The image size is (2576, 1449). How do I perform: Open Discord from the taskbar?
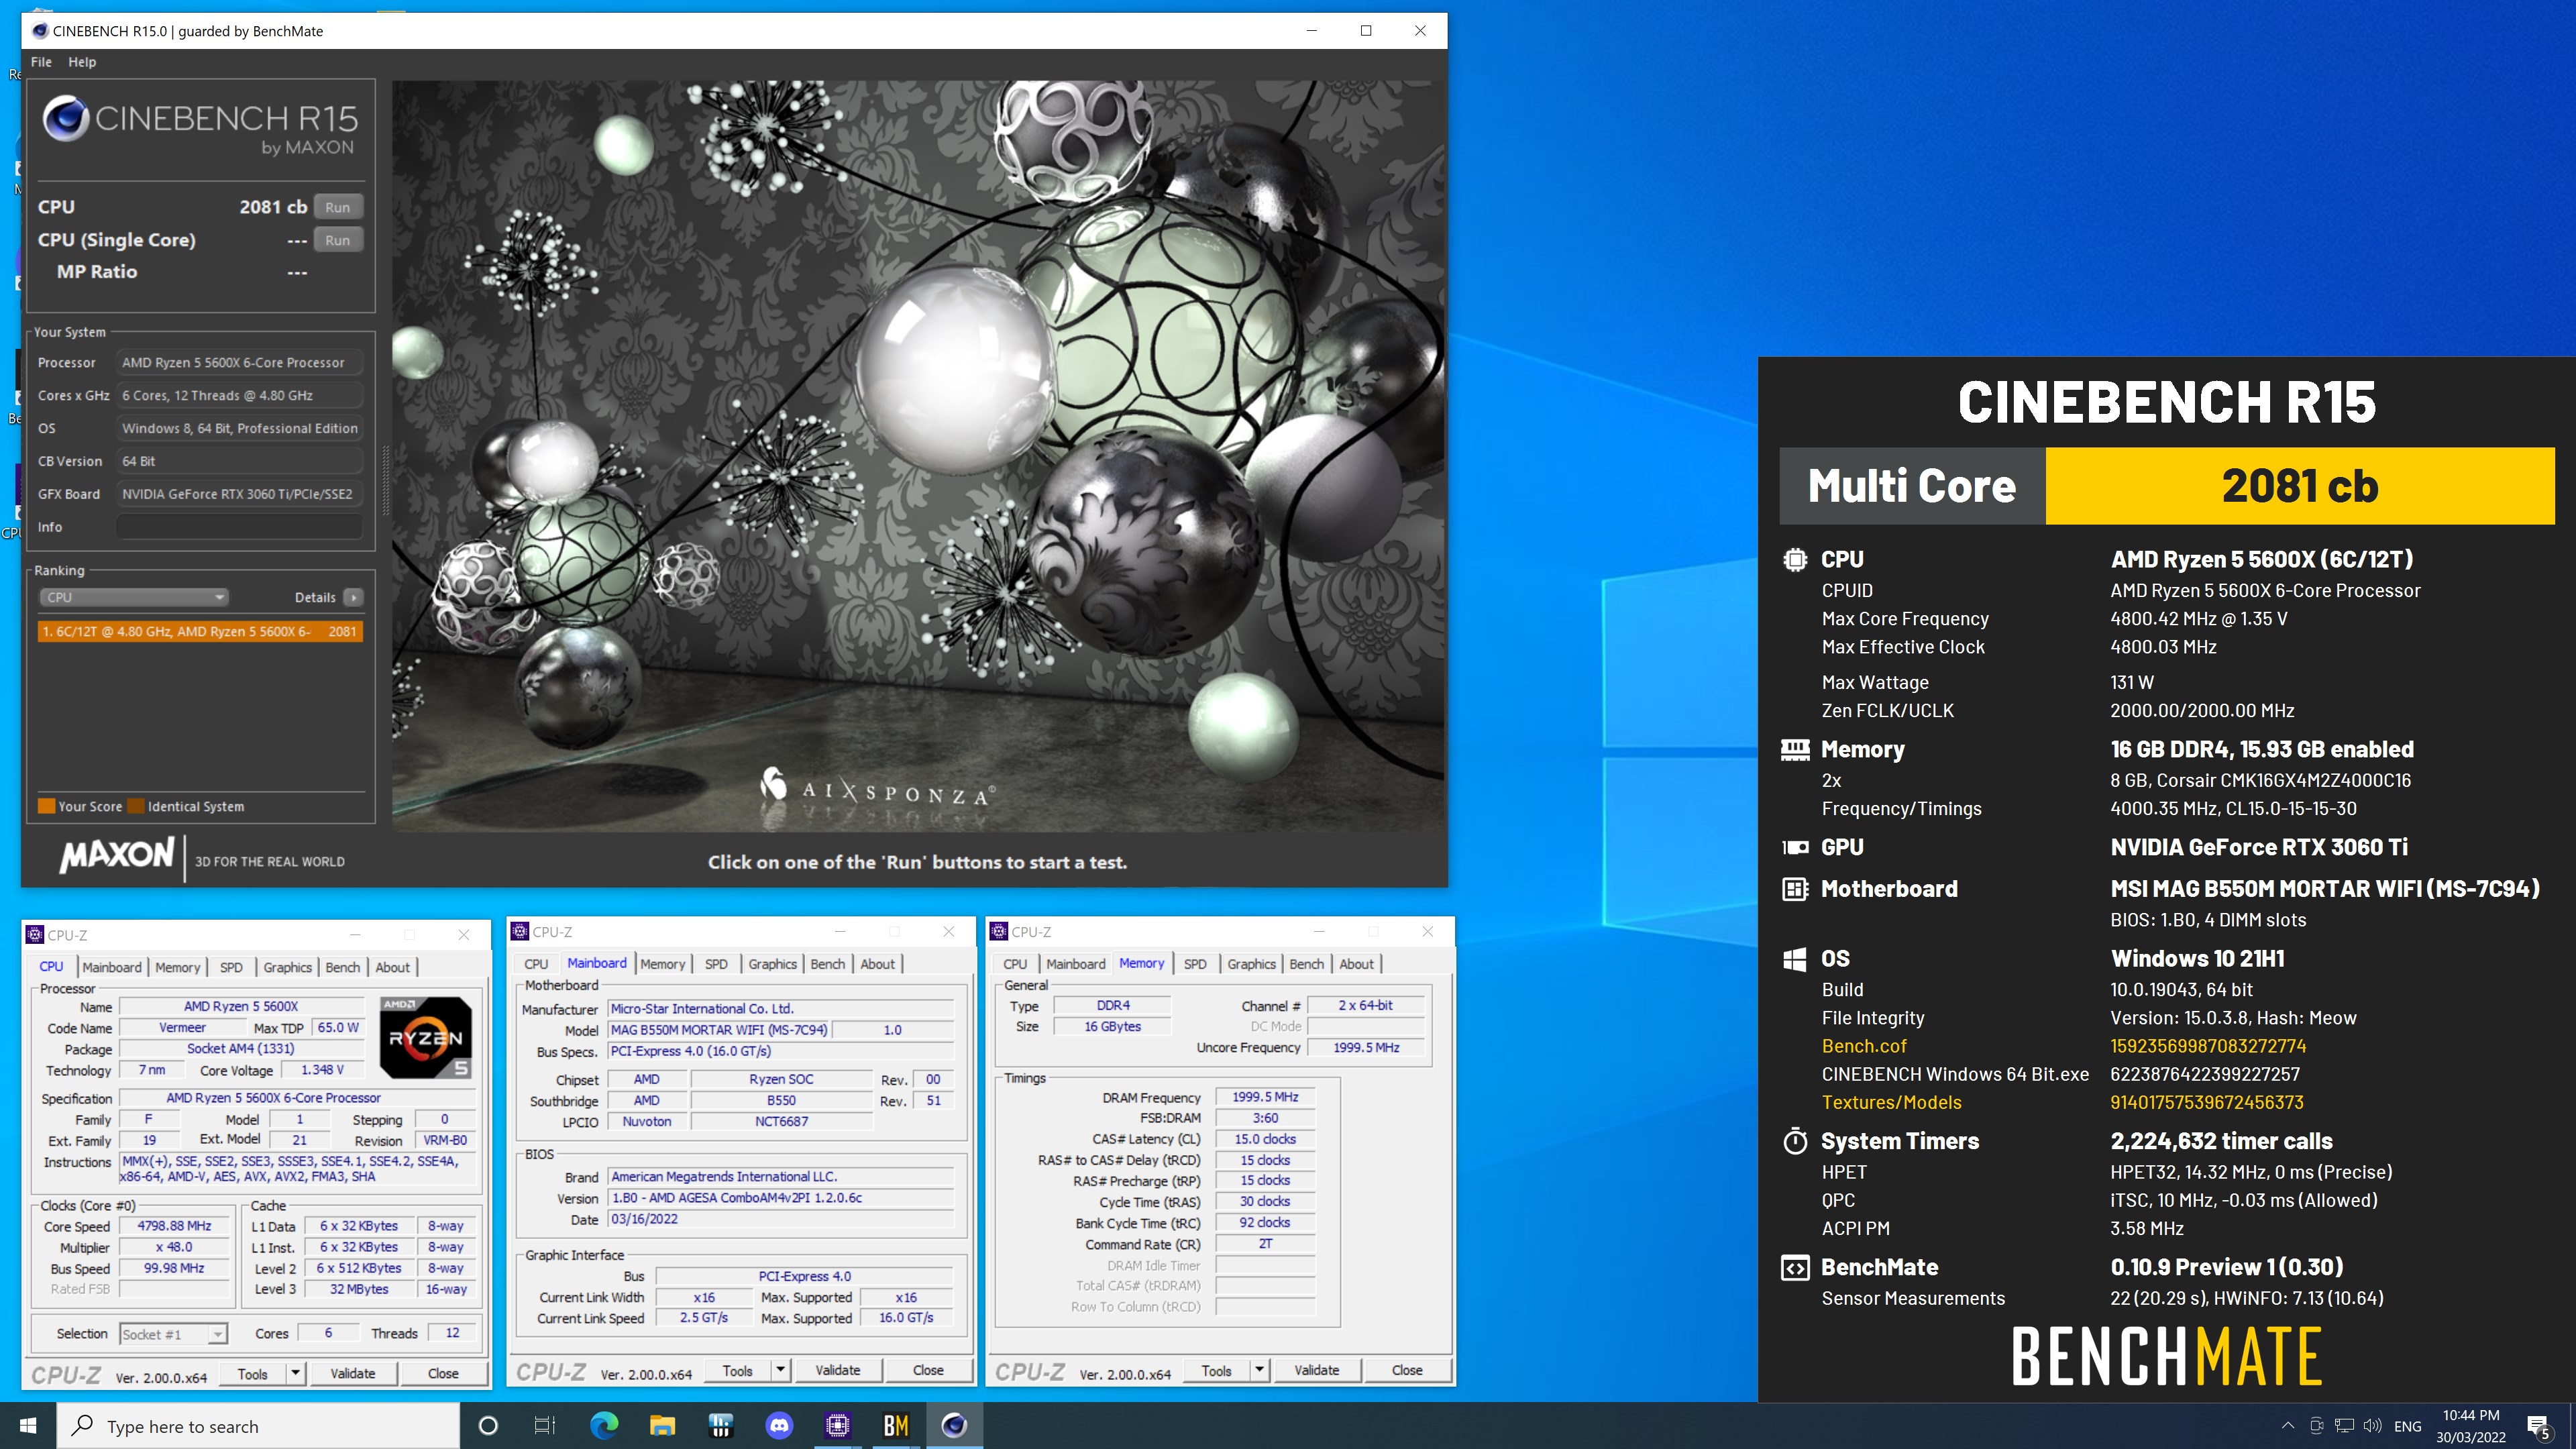tap(779, 1426)
